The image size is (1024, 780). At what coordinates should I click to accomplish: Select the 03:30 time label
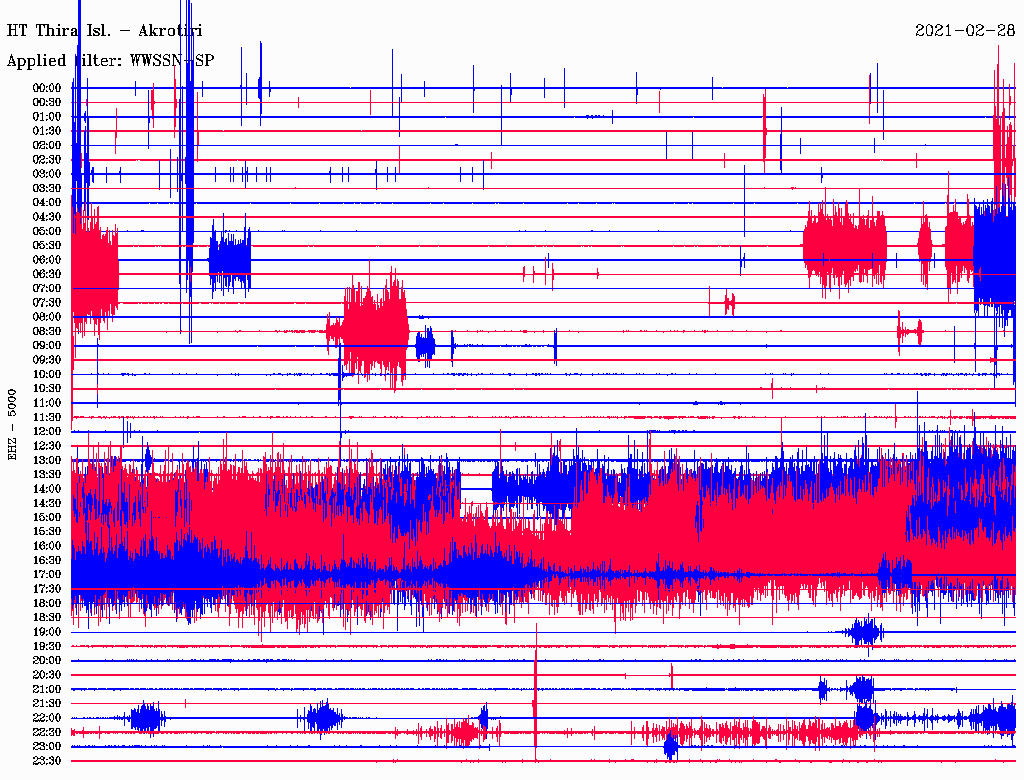47,189
